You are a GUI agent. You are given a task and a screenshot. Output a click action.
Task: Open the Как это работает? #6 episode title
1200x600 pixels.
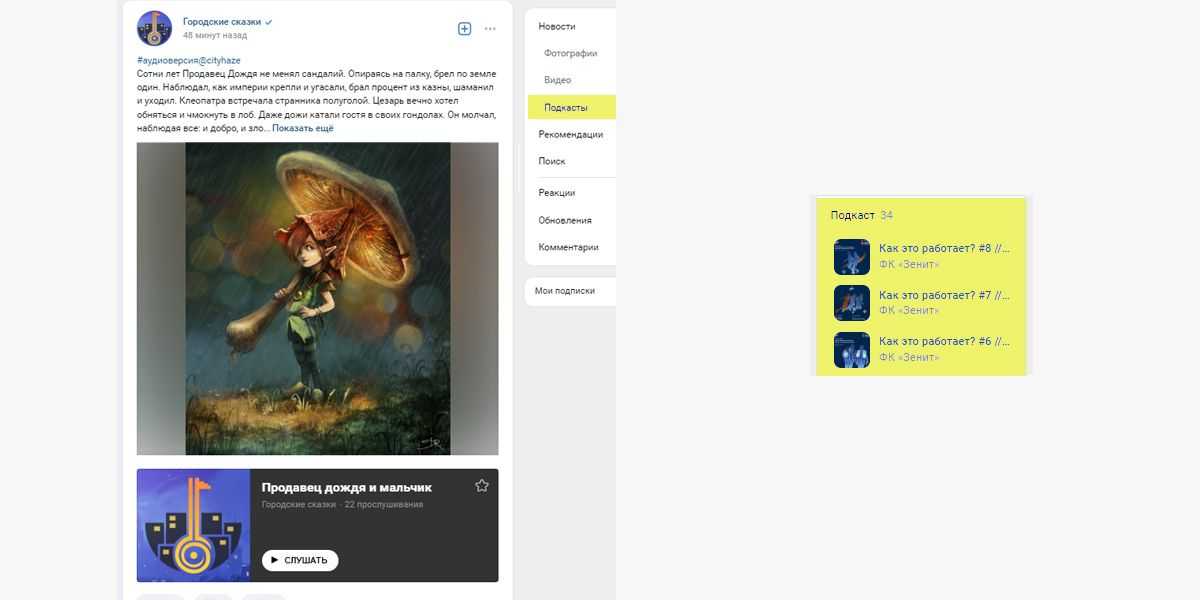pos(944,341)
